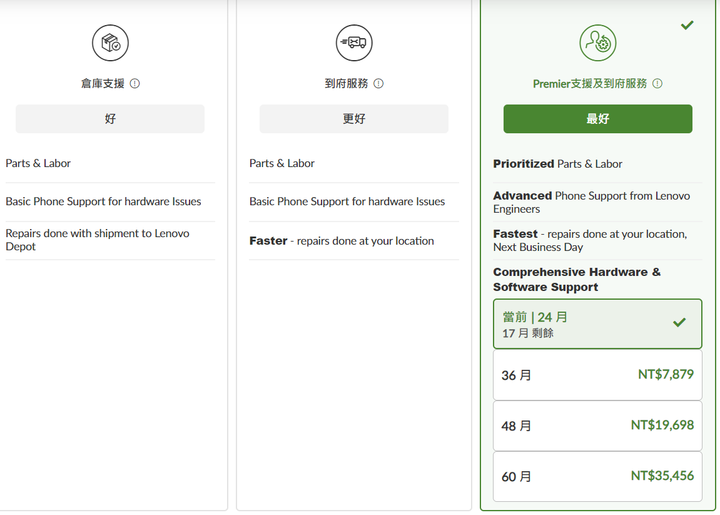Select the 36 月 plan option

597,375
